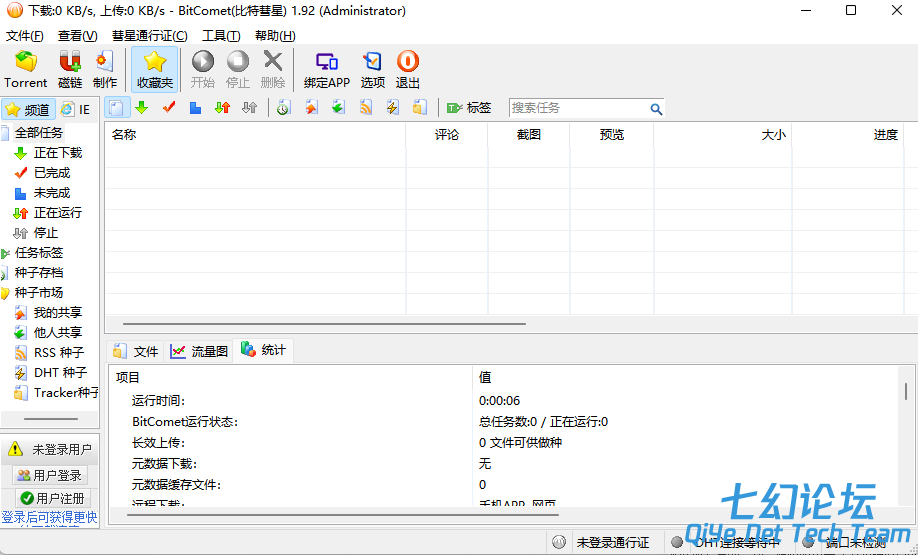
Task: Open the Tools (工具) menu
Action: [x=221, y=36]
